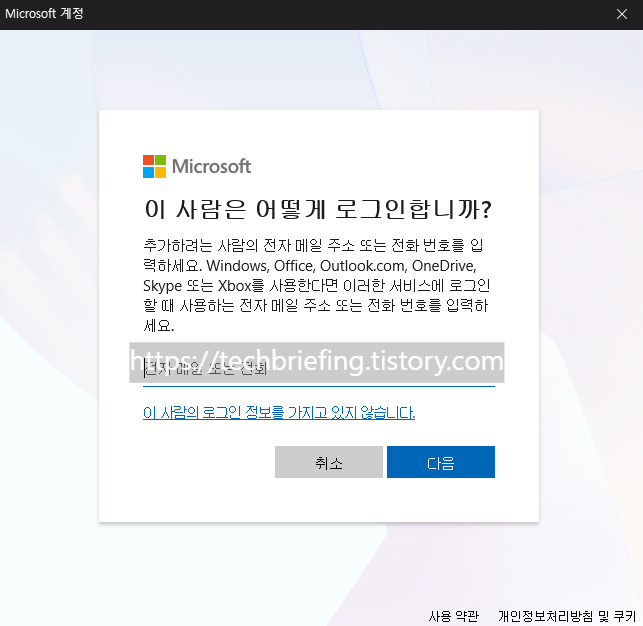The height and width of the screenshot is (626, 643).
Task: Click the 다음 next button
Action: [441, 462]
